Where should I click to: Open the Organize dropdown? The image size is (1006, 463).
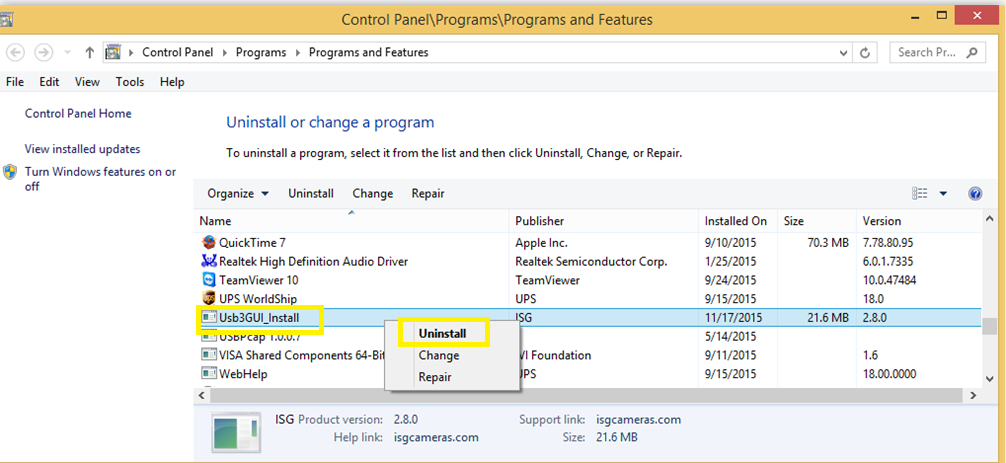pos(238,194)
